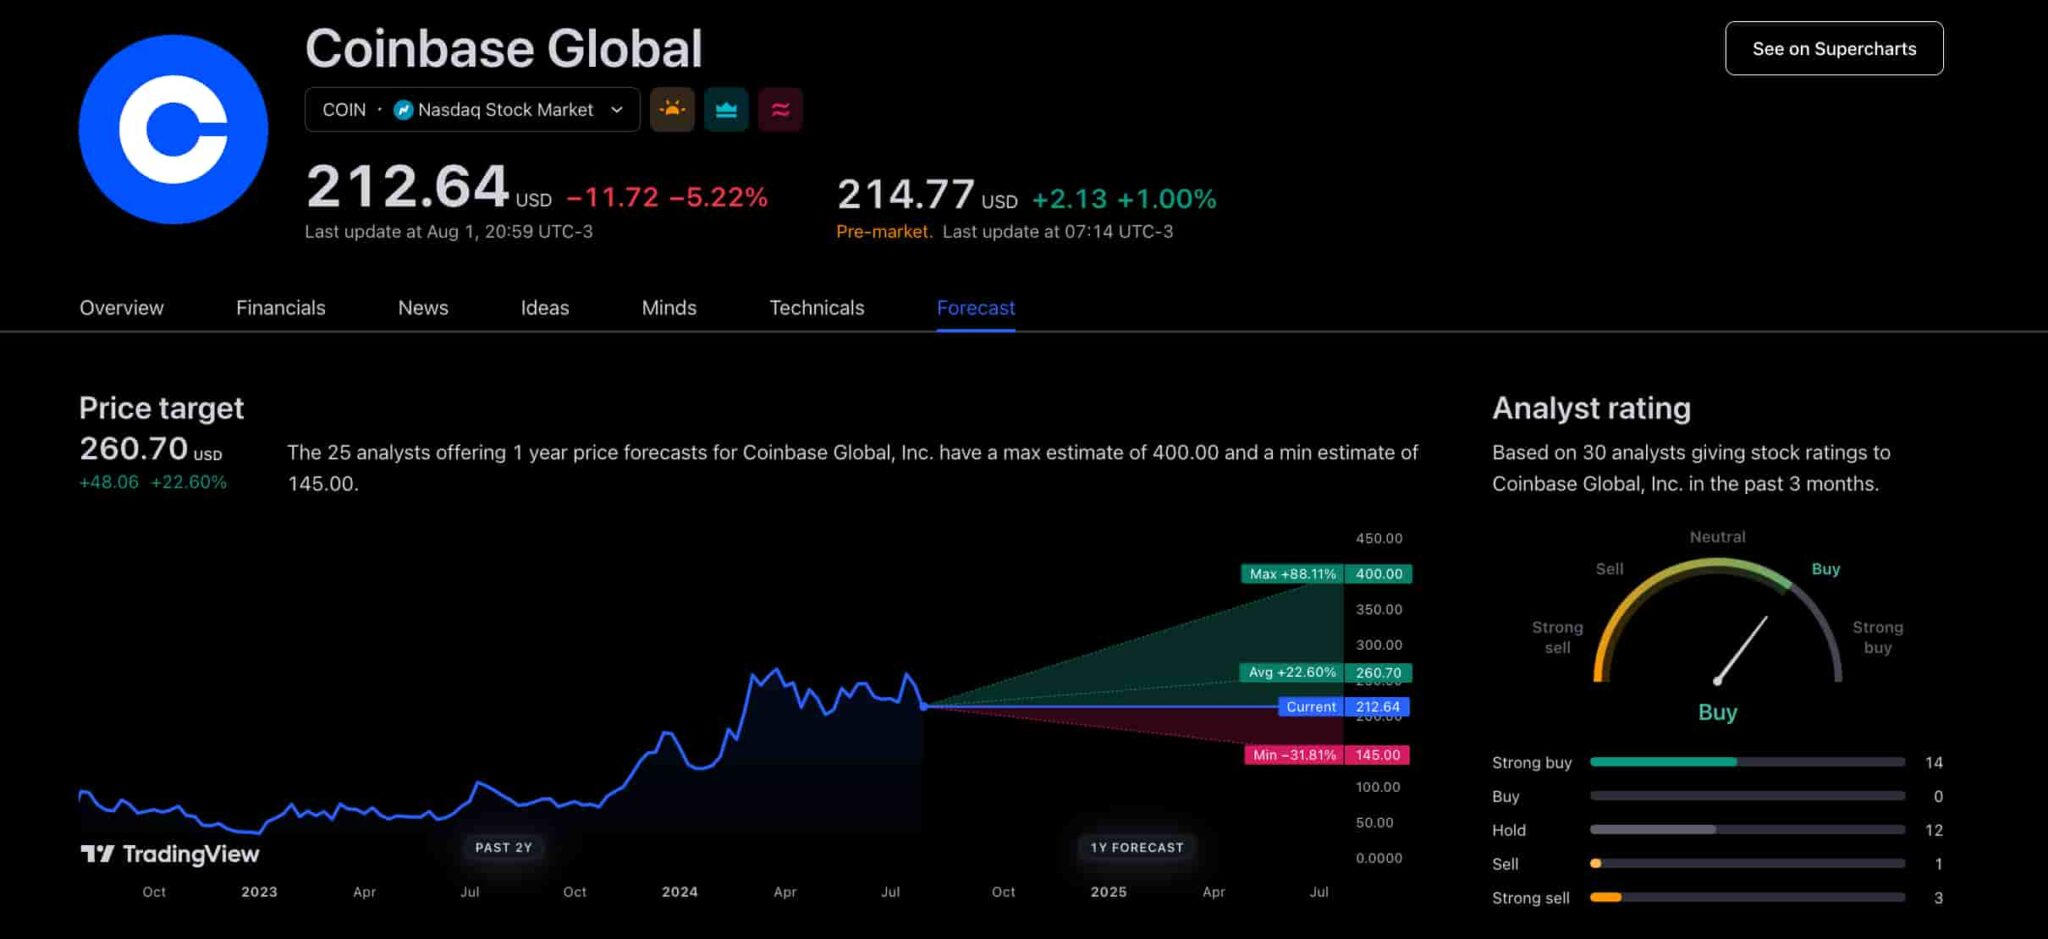Click the Nasdaq exchange icon
This screenshot has width=2048, height=939.
(404, 110)
